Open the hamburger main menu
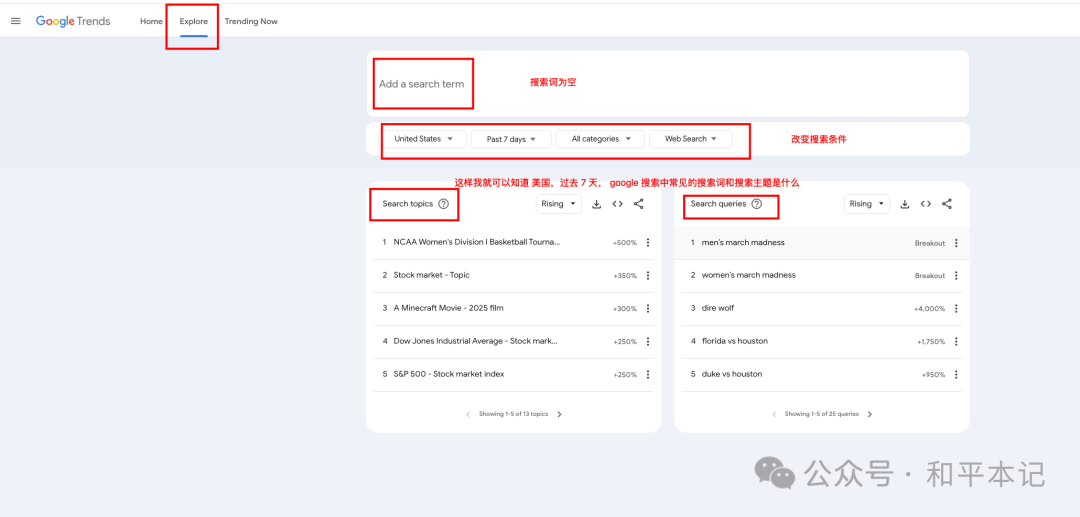The image size is (1080, 517). (16, 21)
